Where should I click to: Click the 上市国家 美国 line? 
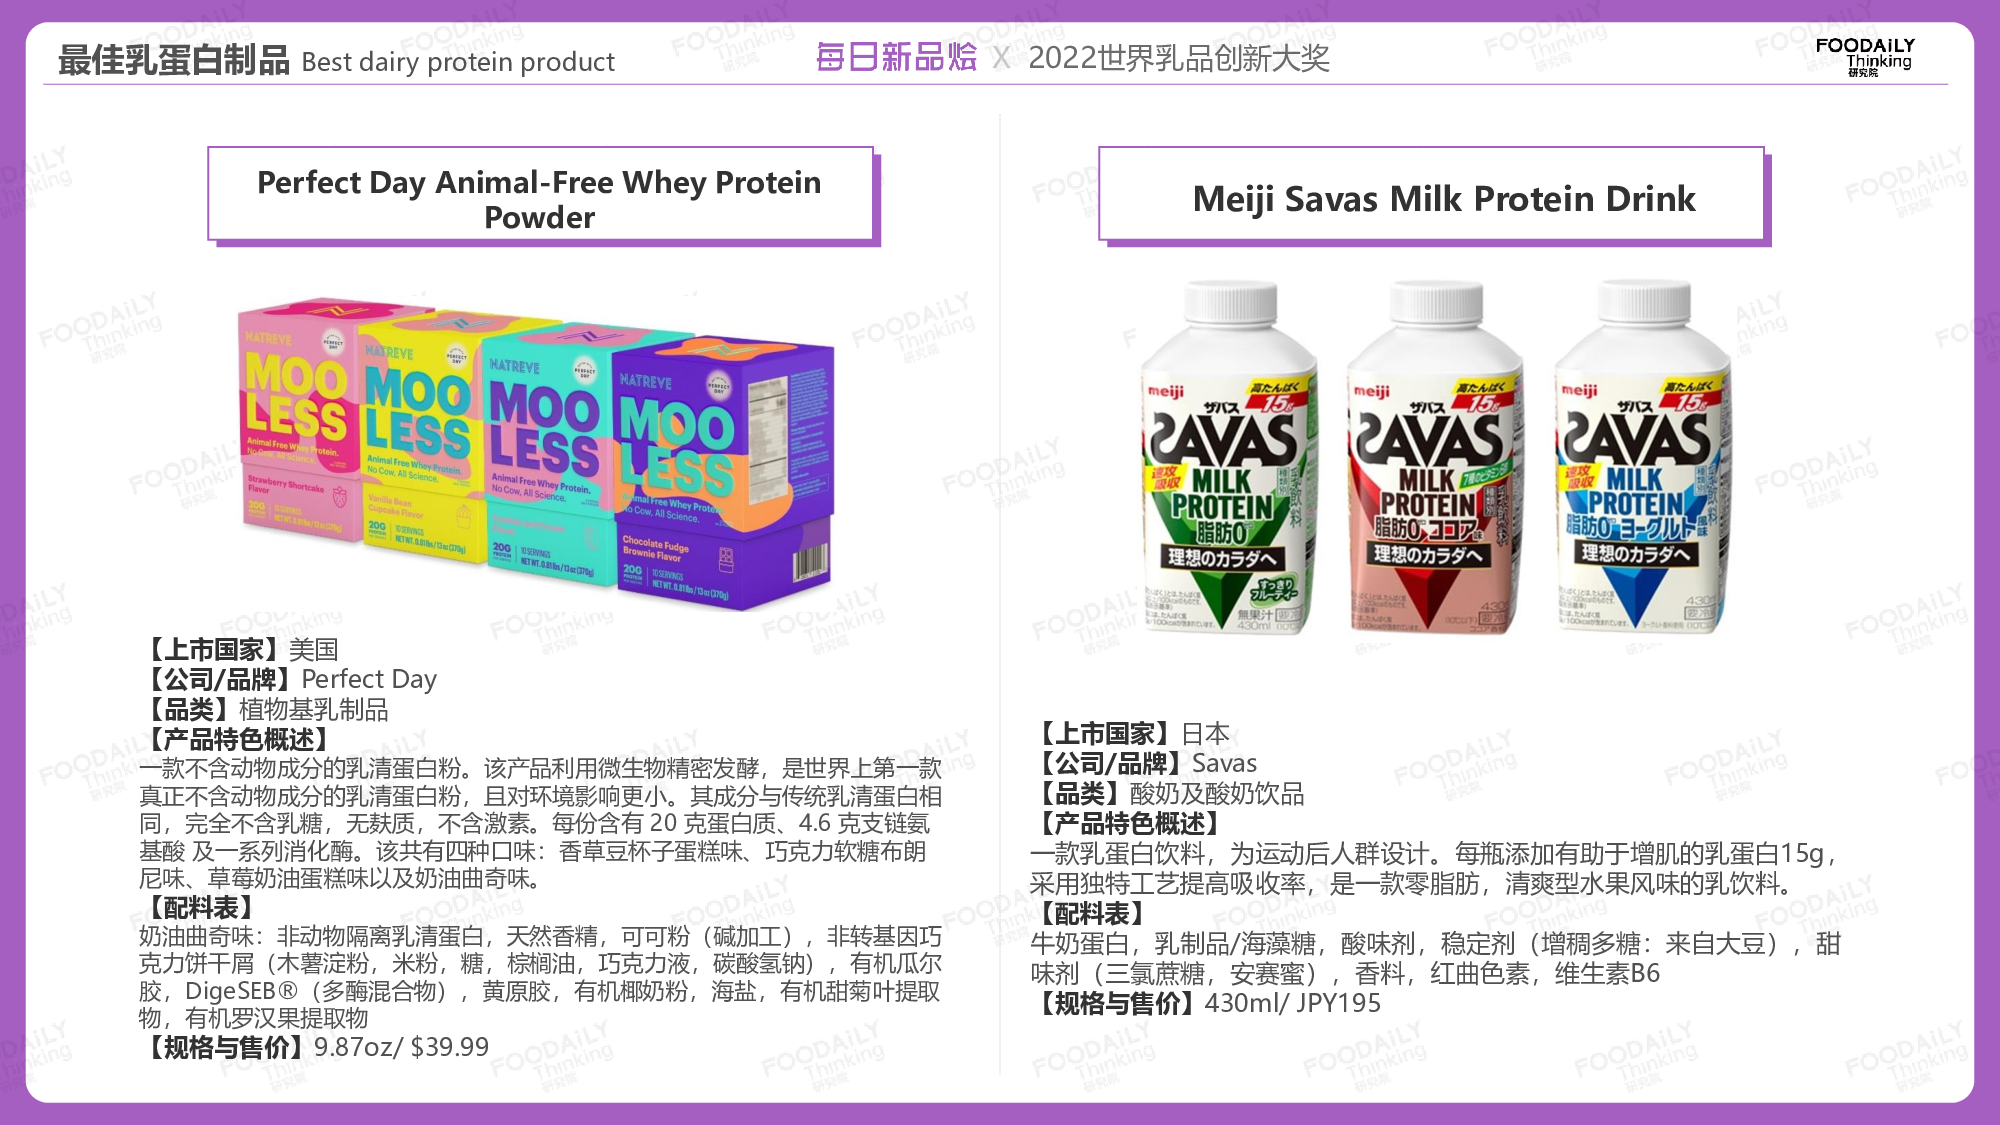pos(240,649)
